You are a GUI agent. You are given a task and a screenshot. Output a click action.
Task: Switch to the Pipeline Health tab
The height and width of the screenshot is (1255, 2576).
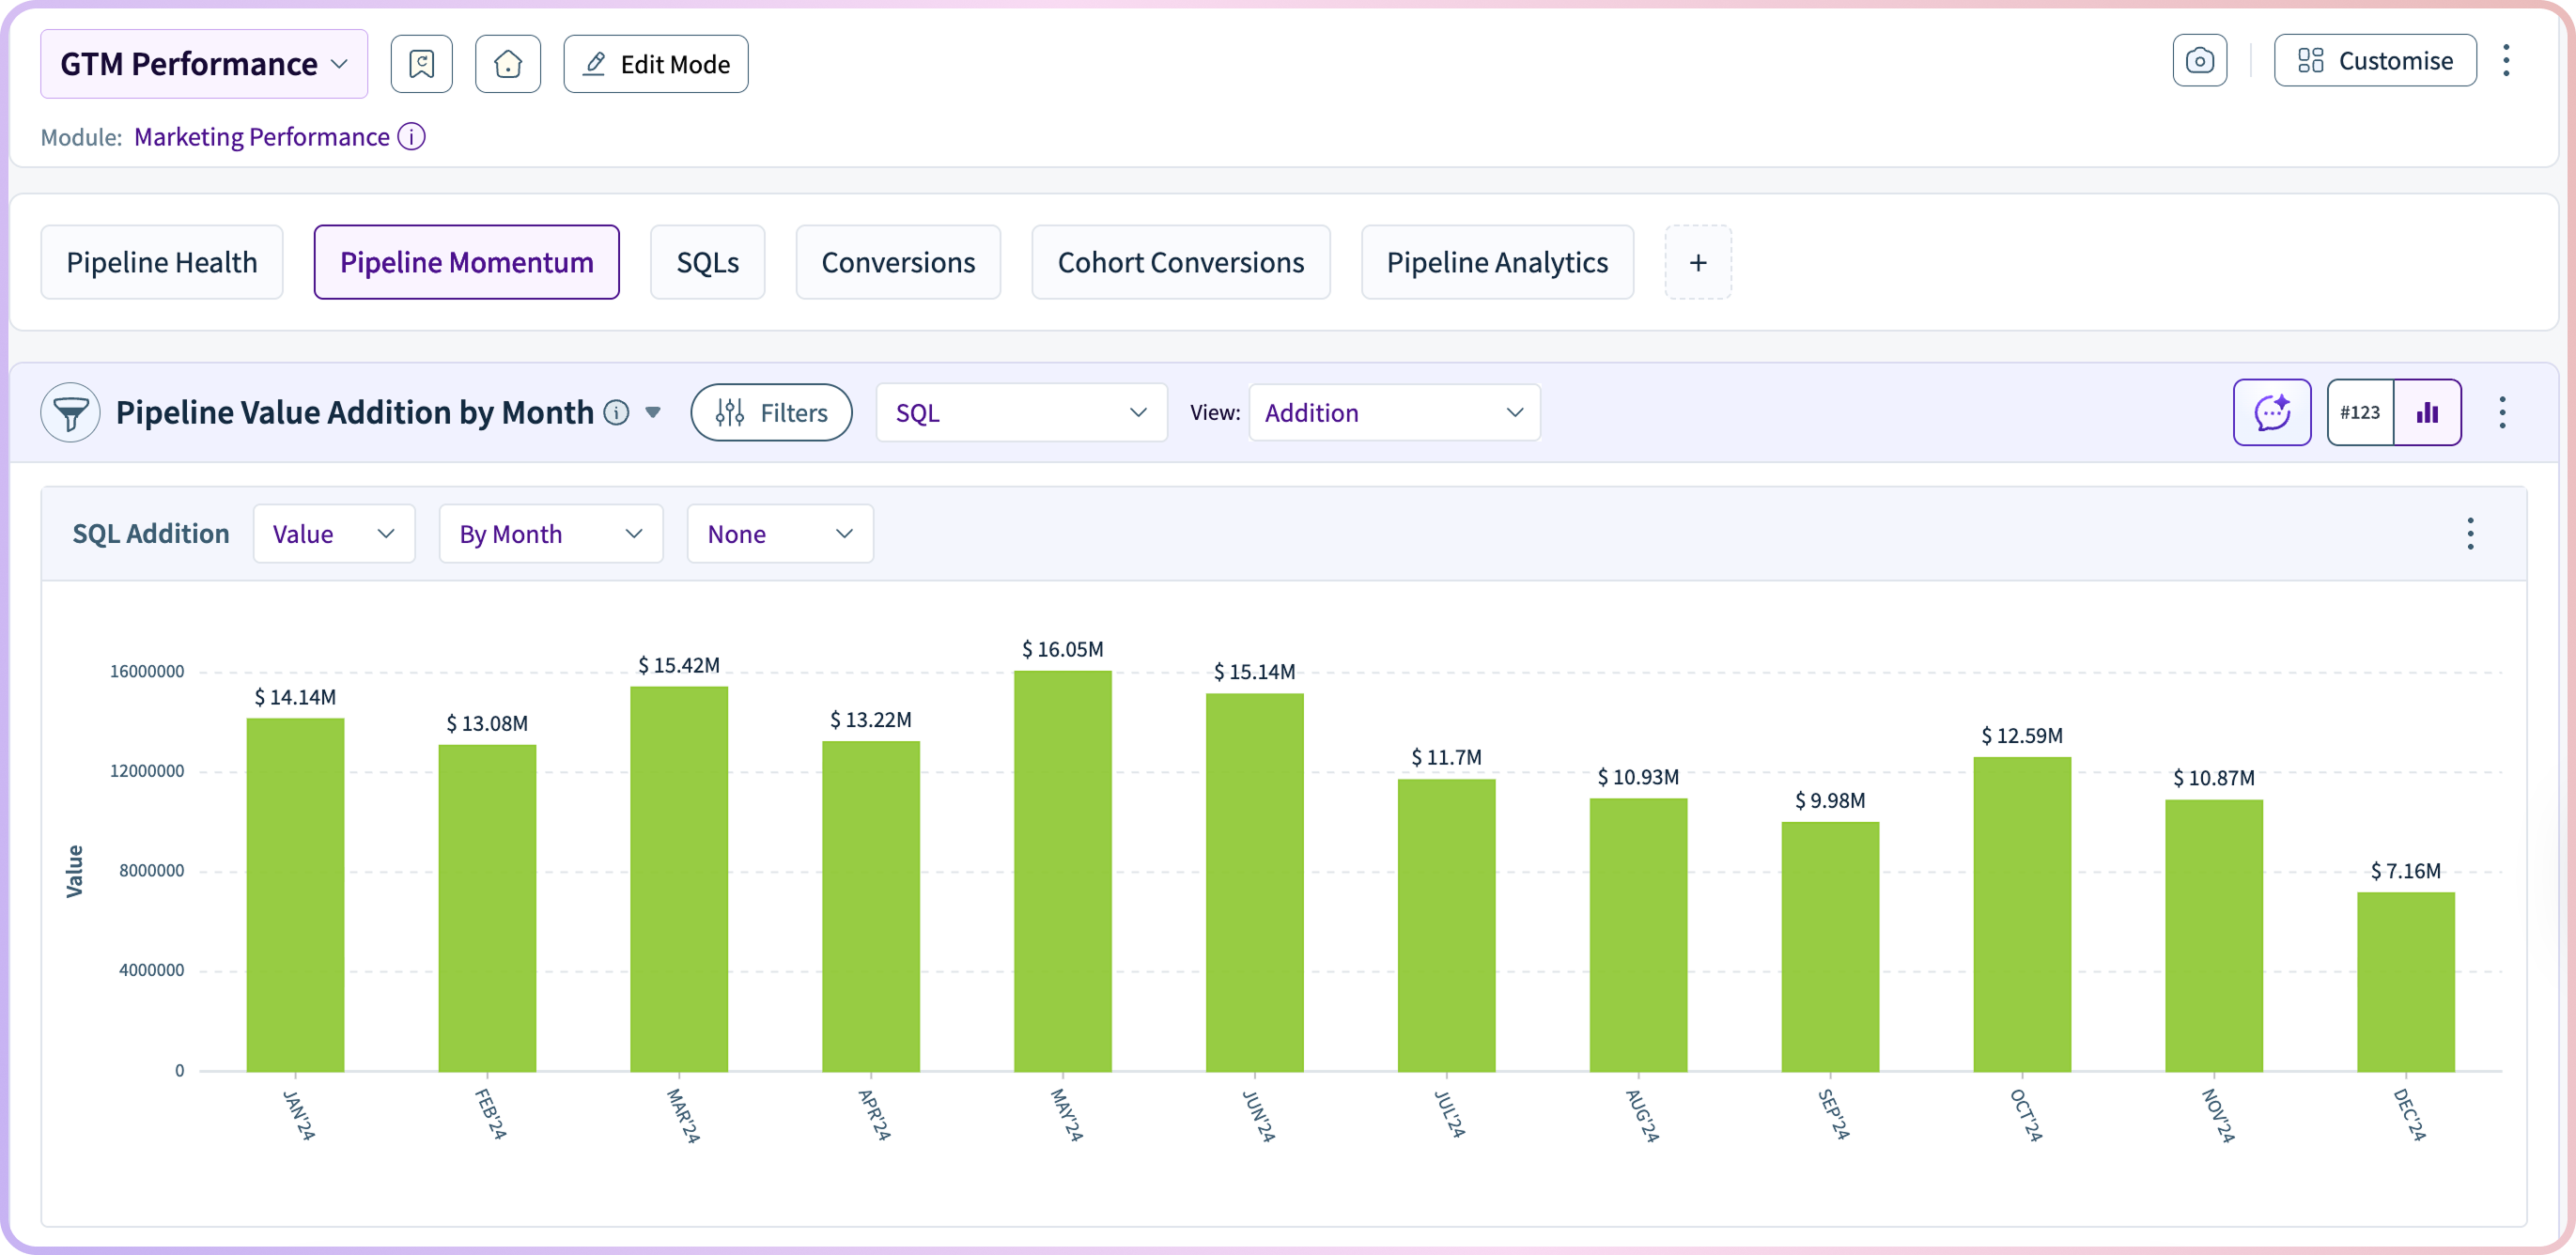pos(162,262)
